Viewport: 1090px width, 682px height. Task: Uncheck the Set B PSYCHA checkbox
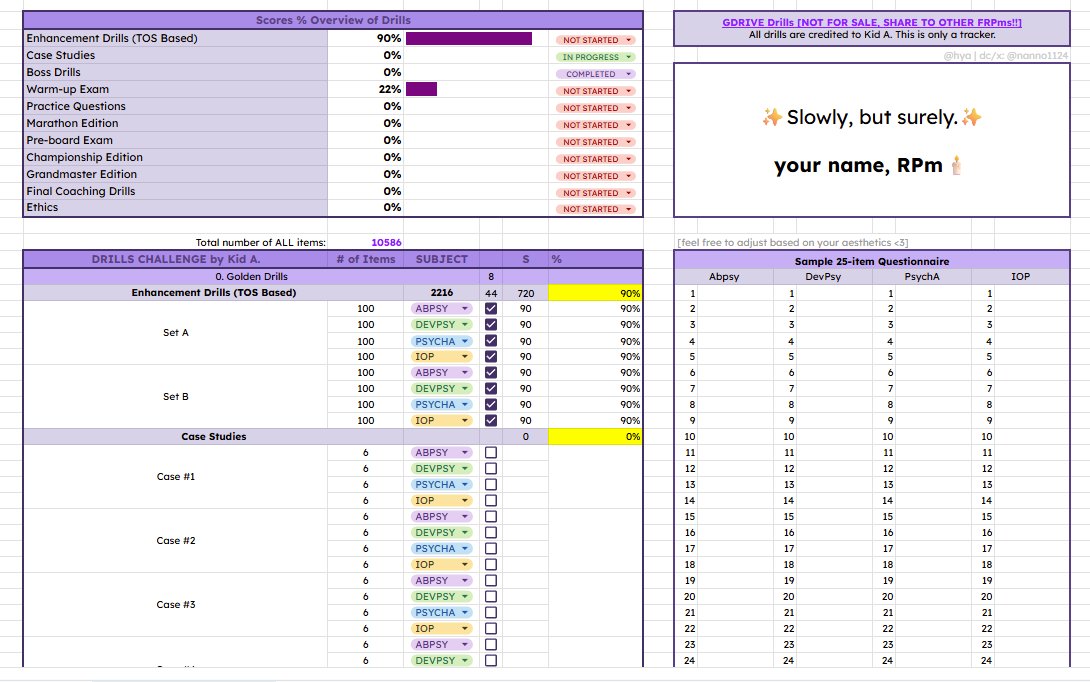click(x=491, y=404)
